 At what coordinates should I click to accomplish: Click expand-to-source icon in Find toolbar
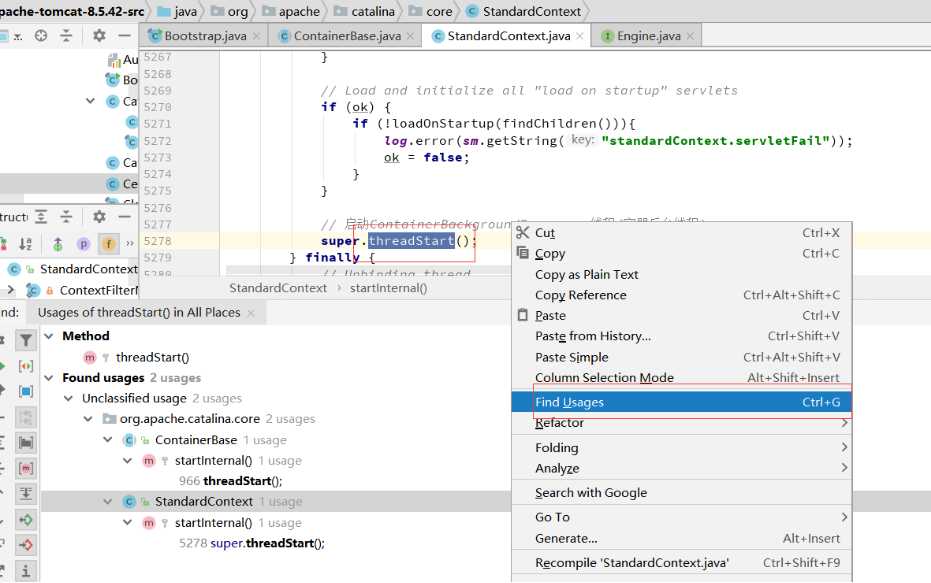(x=26, y=493)
